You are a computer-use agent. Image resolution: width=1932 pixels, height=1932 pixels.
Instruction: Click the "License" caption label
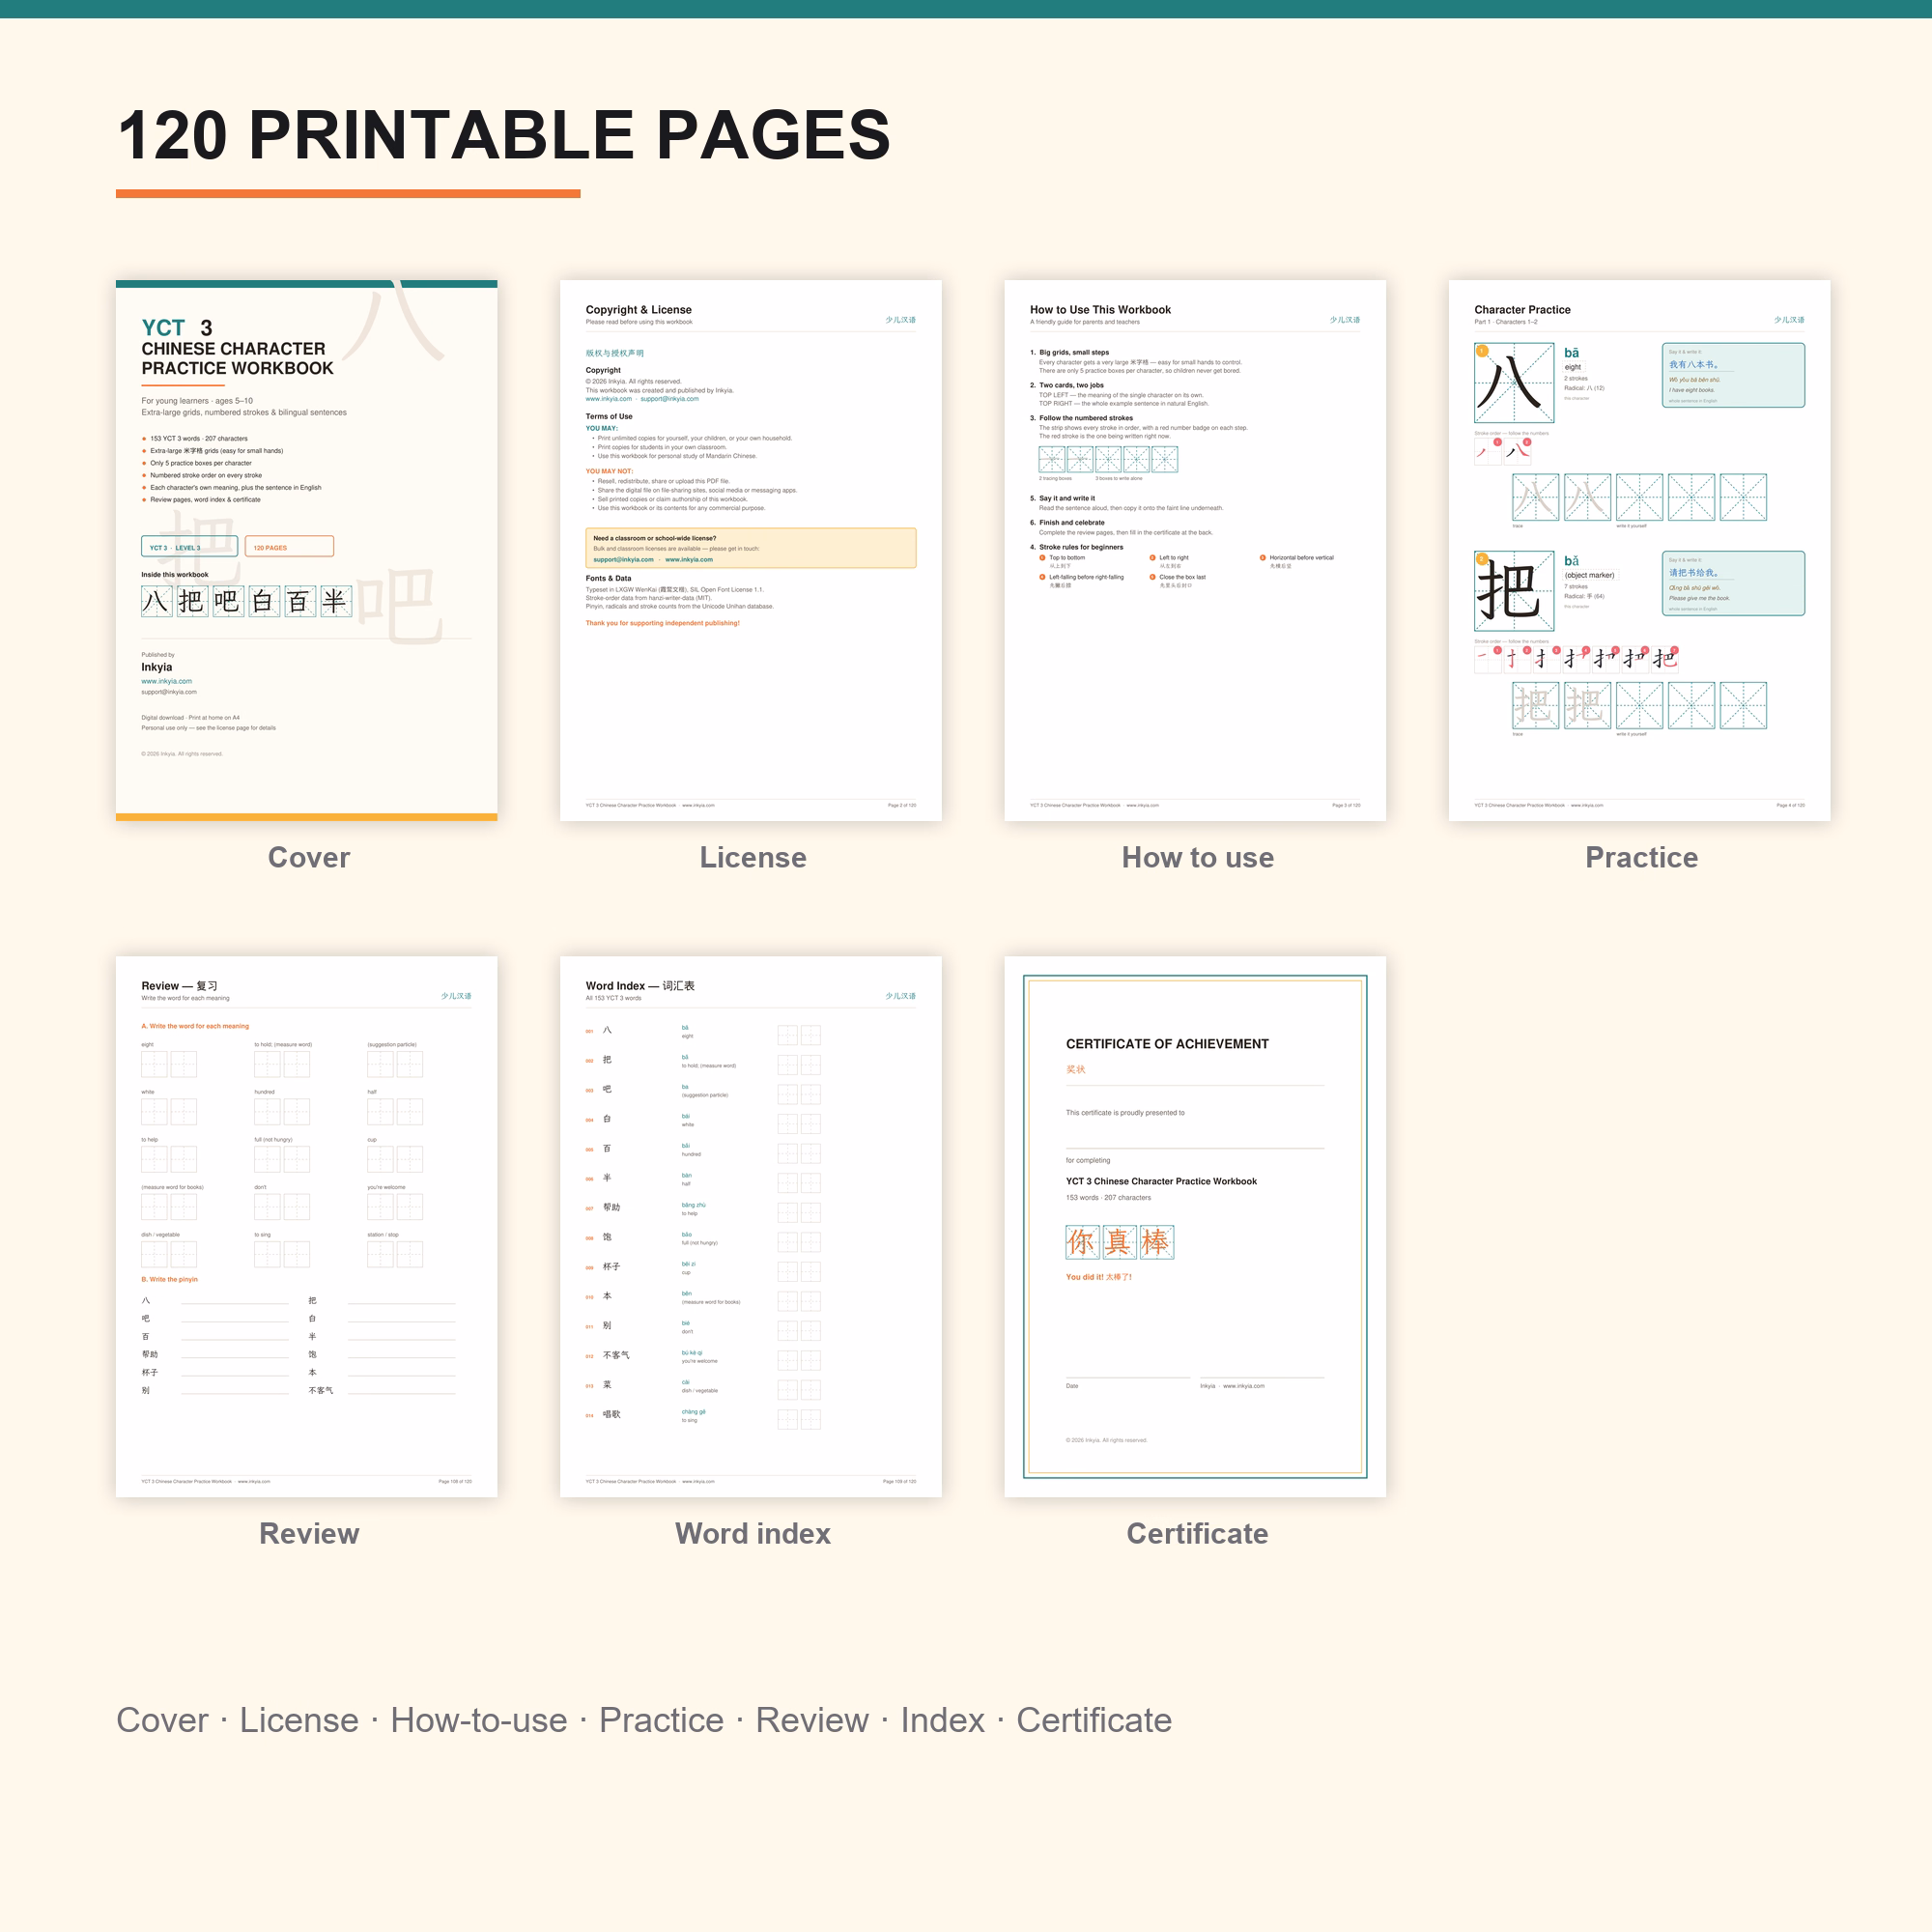[752, 857]
